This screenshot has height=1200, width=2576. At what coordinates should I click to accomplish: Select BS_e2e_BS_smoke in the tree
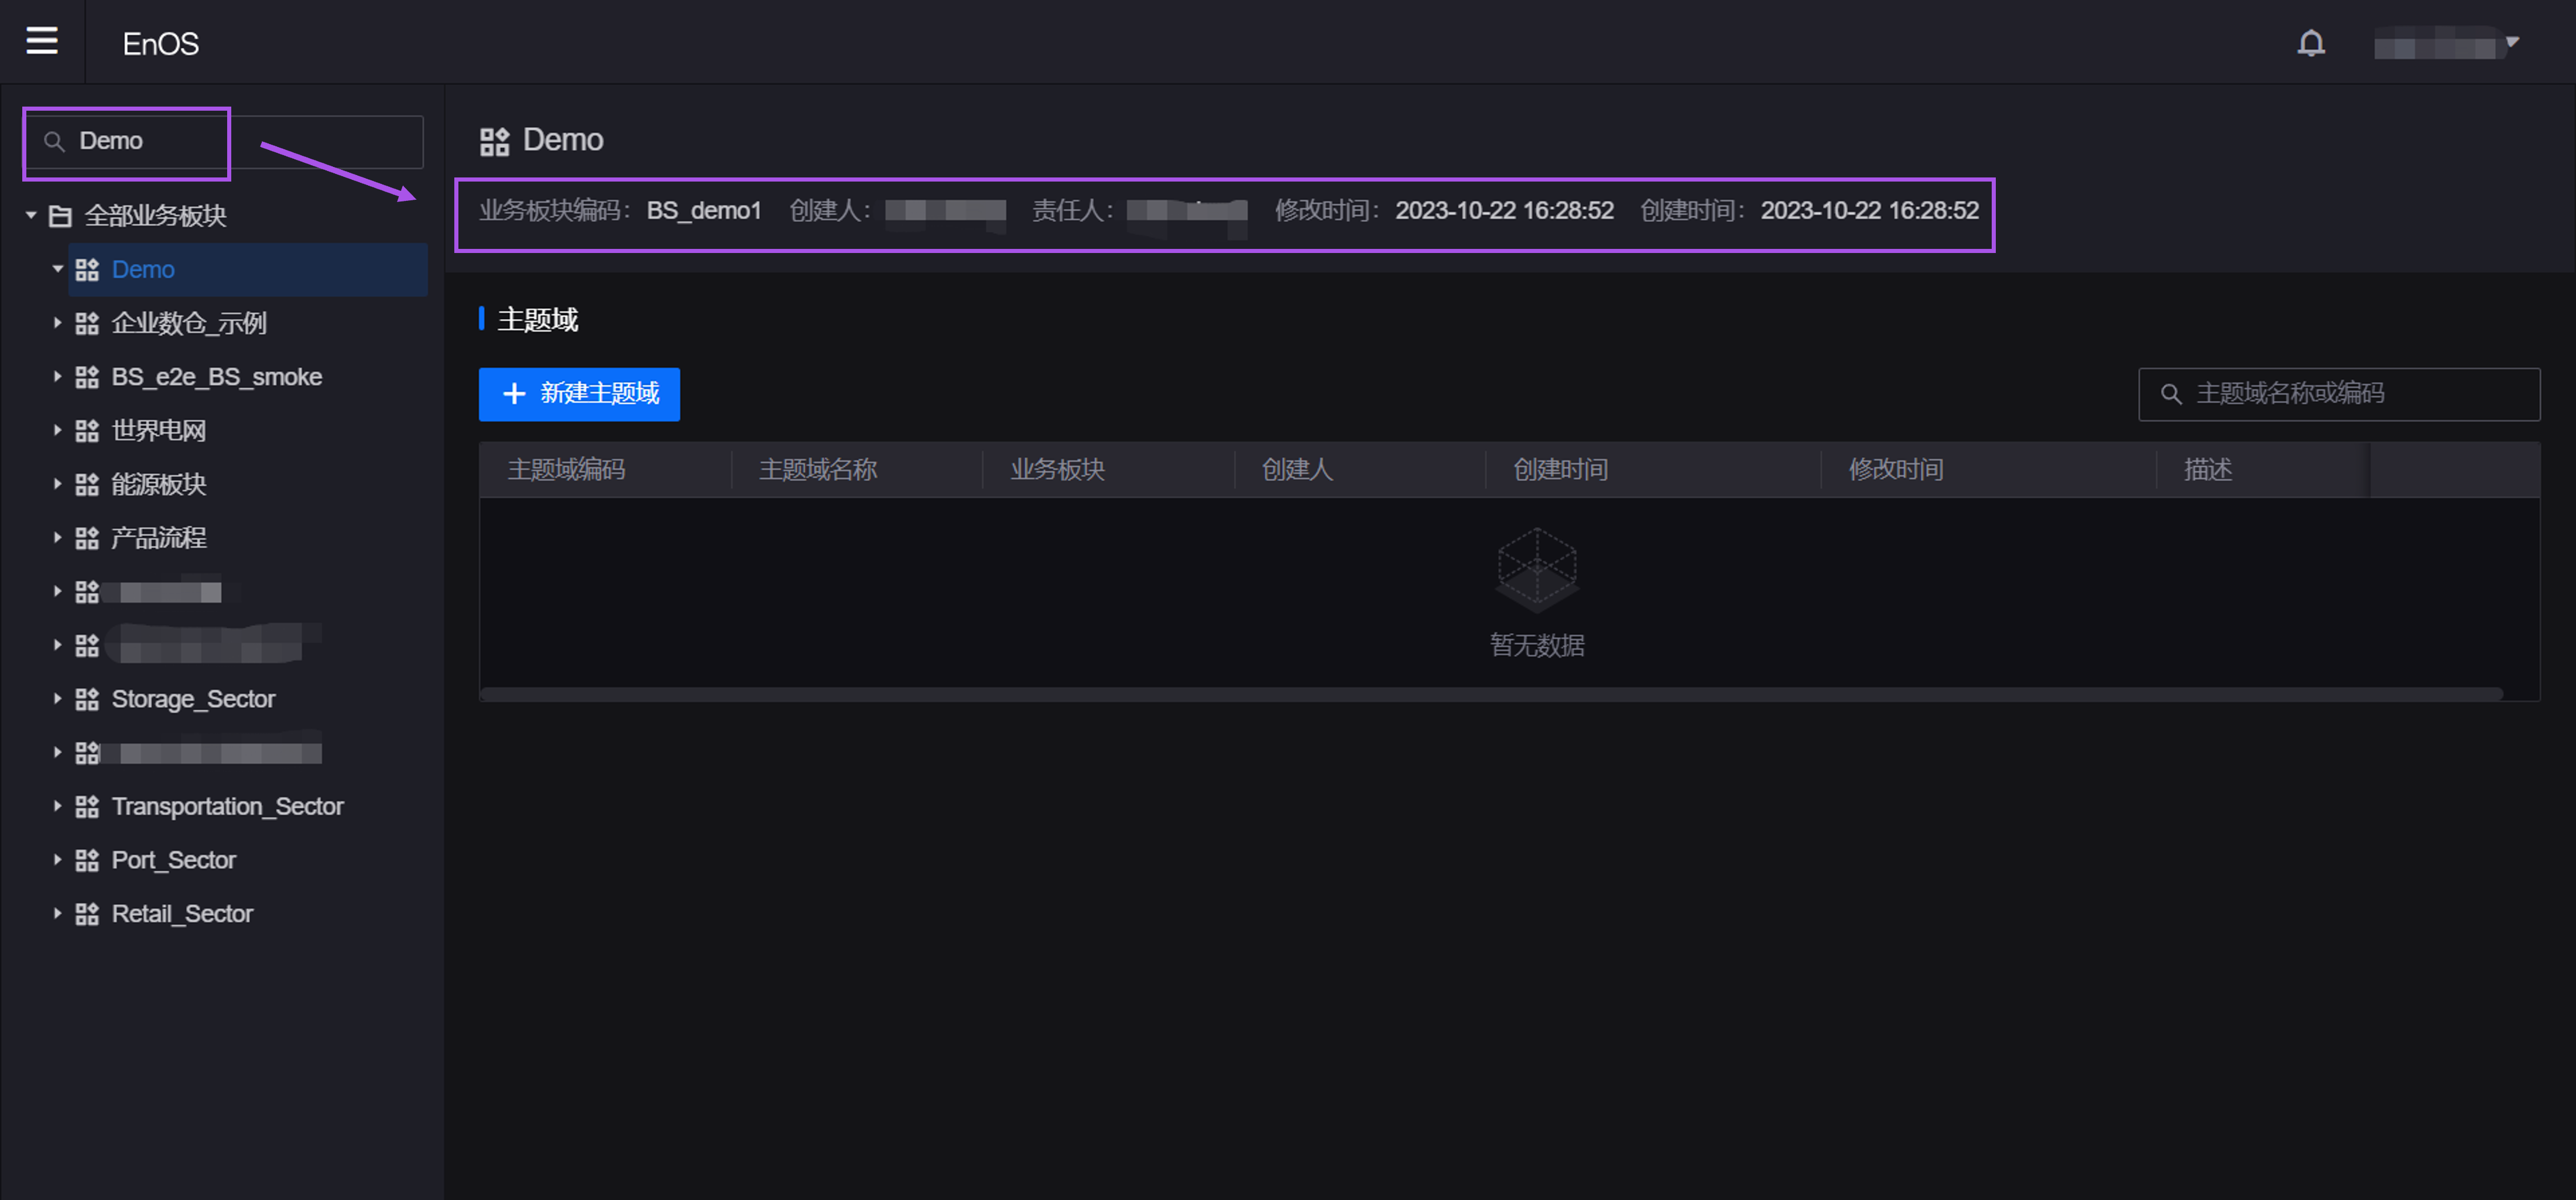coord(216,377)
